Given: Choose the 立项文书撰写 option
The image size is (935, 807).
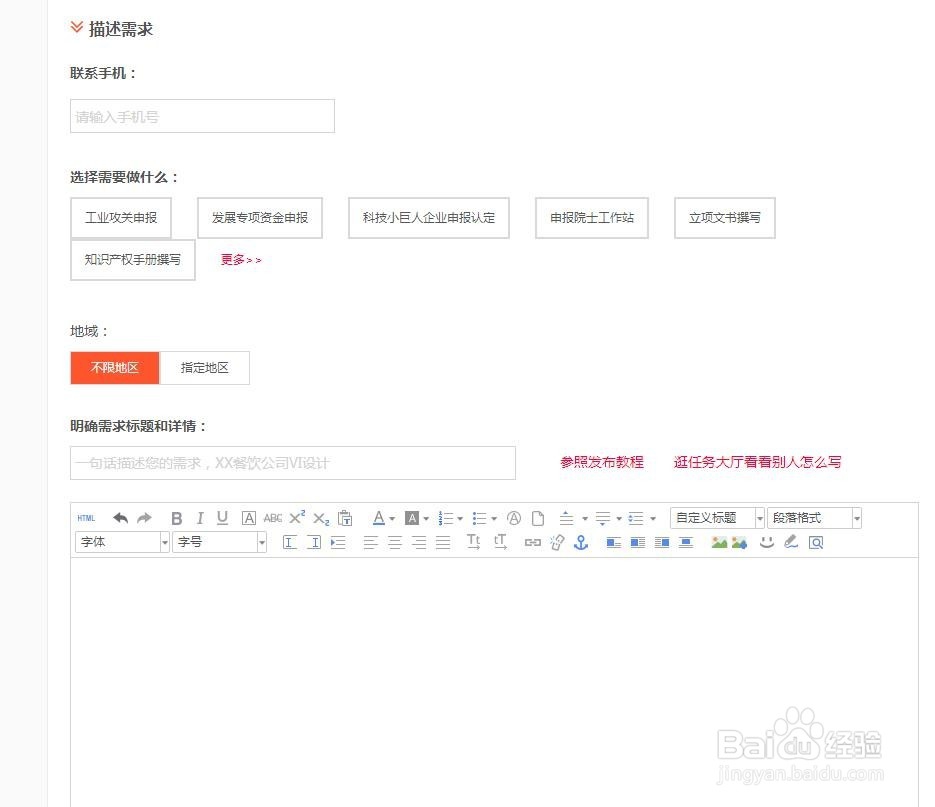Looking at the screenshot, I should coord(725,218).
